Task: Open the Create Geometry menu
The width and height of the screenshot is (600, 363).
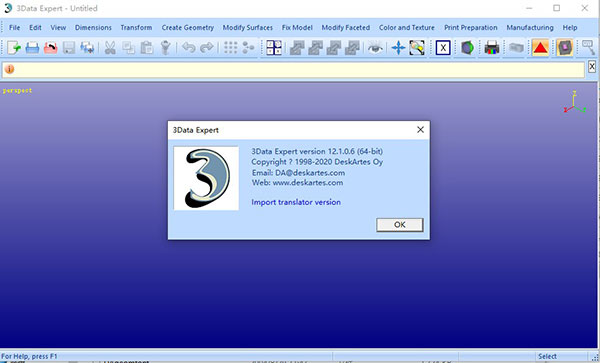Action: (188, 28)
